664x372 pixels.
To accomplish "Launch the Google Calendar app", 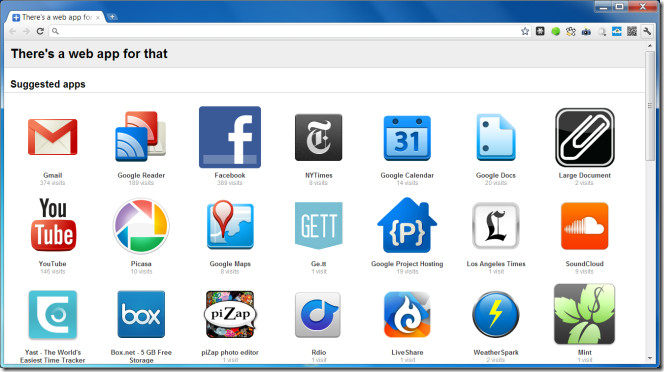I will pos(407,138).
